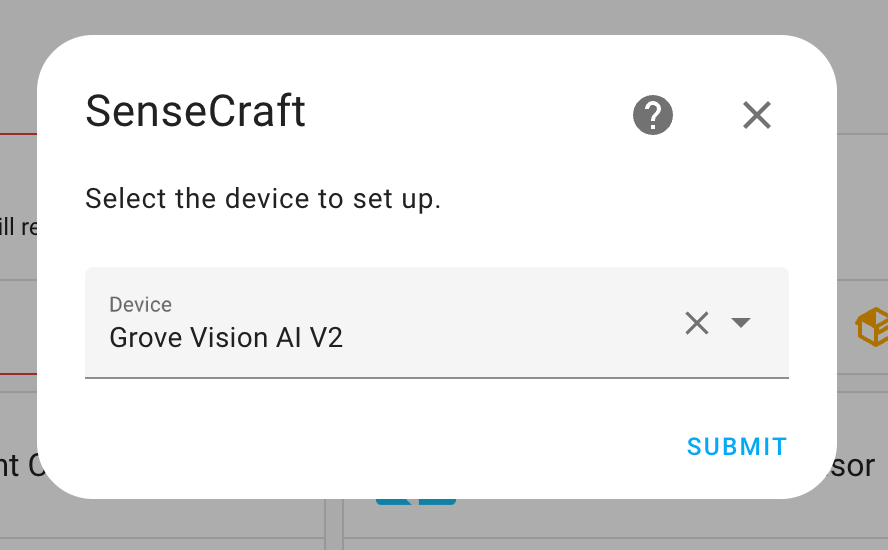Image resolution: width=888 pixels, height=550 pixels.
Task: Click the underline below the Device field
Action: [x=437, y=377]
